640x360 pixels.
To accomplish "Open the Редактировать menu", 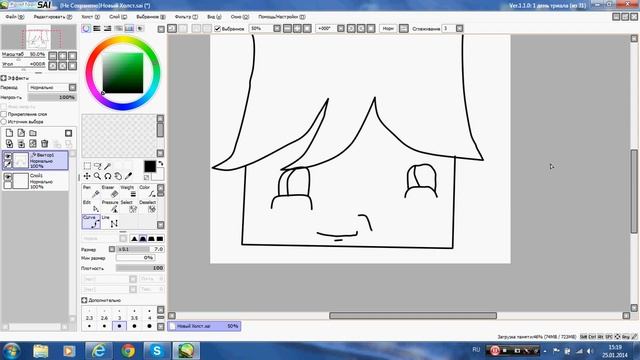I will click(x=53, y=17).
